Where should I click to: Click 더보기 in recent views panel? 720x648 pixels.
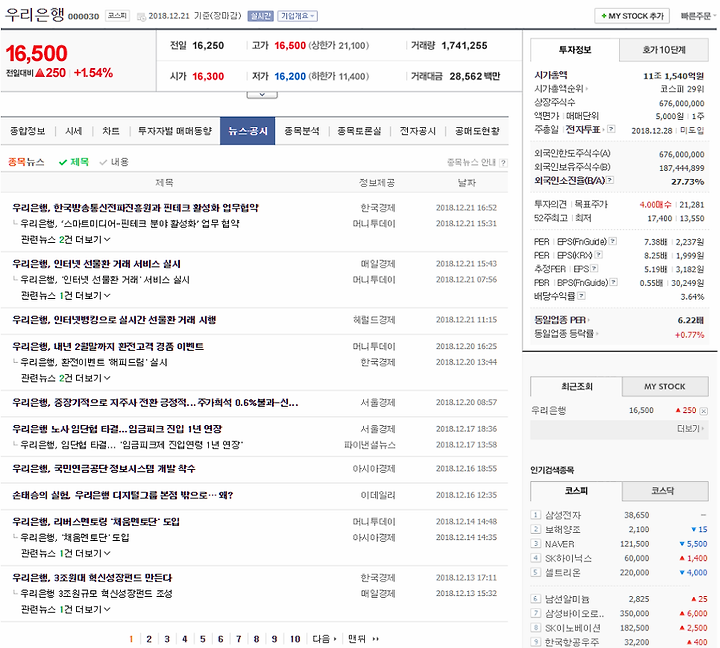point(690,428)
